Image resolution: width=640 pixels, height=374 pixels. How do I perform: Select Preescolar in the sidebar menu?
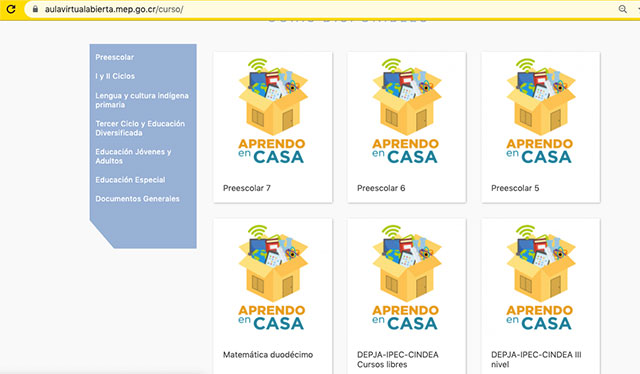(115, 57)
